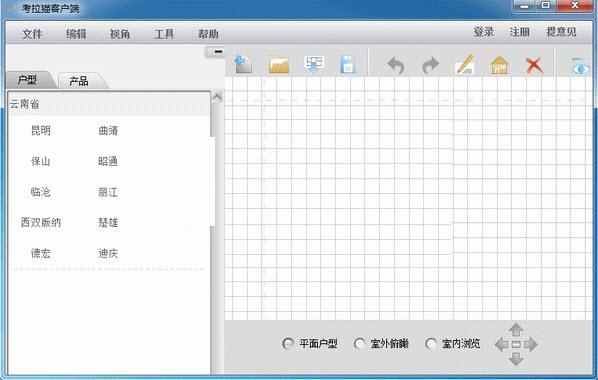The width and height of the screenshot is (598, 380).
Task: Pan view up with the up arrow
Action: pyautogui.click(x=516, y=330)
